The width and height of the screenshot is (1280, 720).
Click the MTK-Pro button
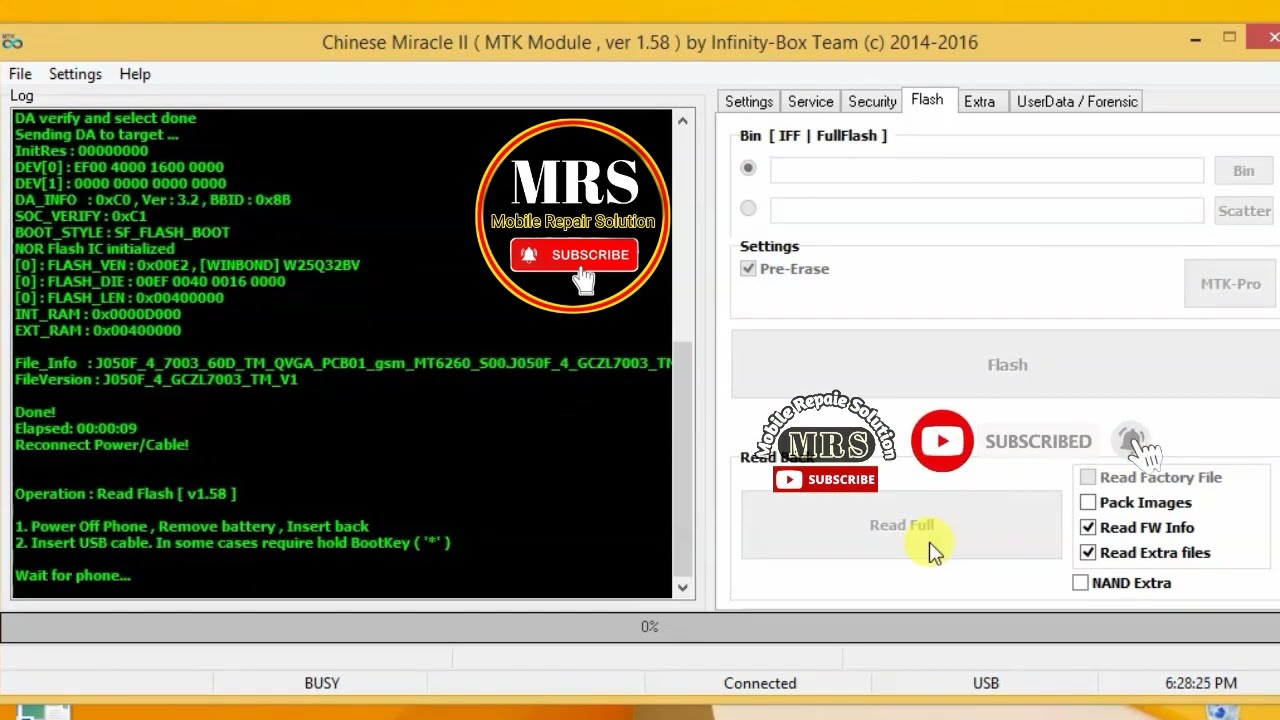pos(1230,284)
